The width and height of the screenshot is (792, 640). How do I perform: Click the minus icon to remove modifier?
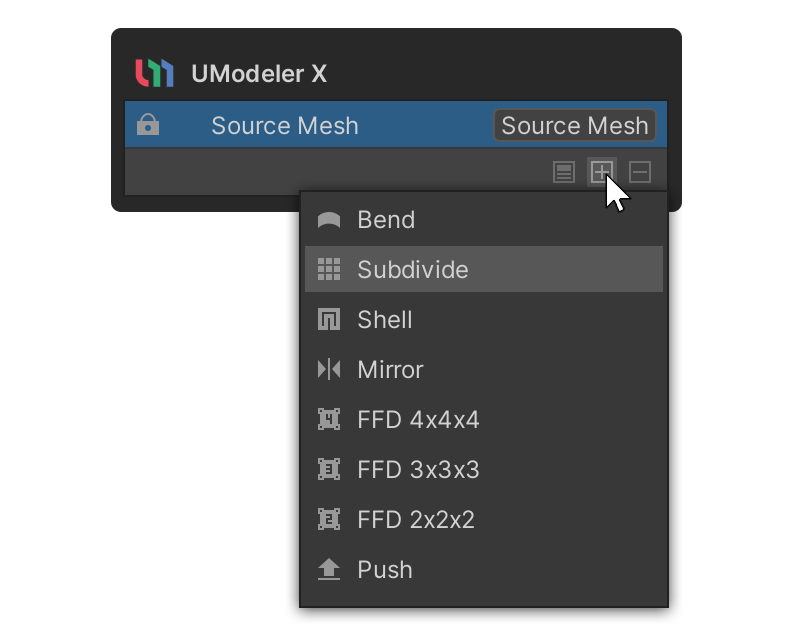[x=640, y=172]
